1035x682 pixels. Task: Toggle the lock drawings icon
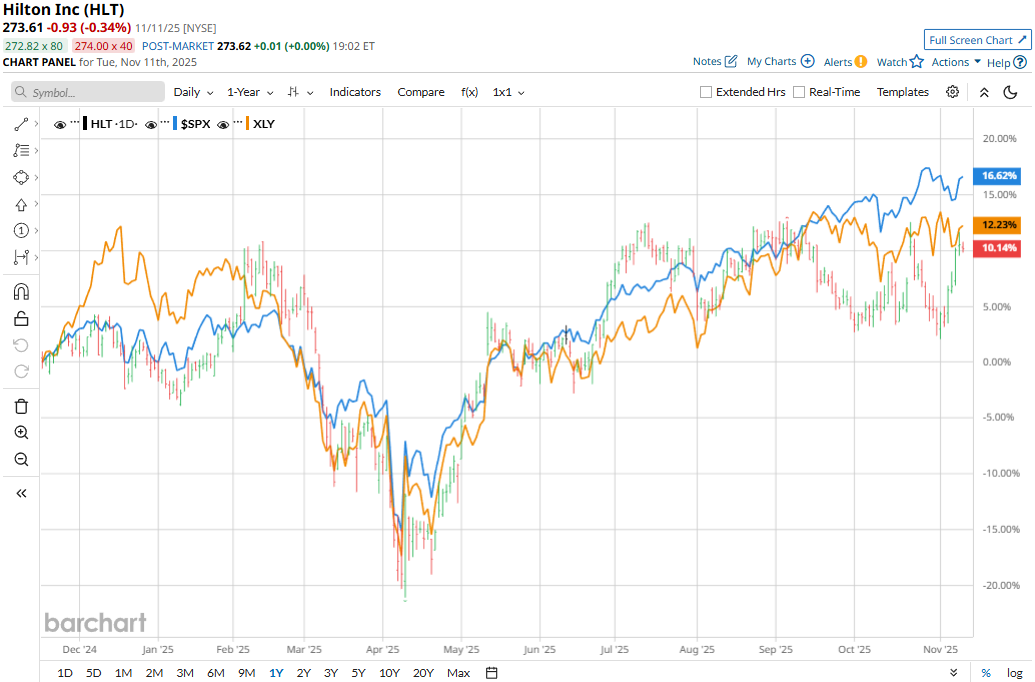(21, 319)
